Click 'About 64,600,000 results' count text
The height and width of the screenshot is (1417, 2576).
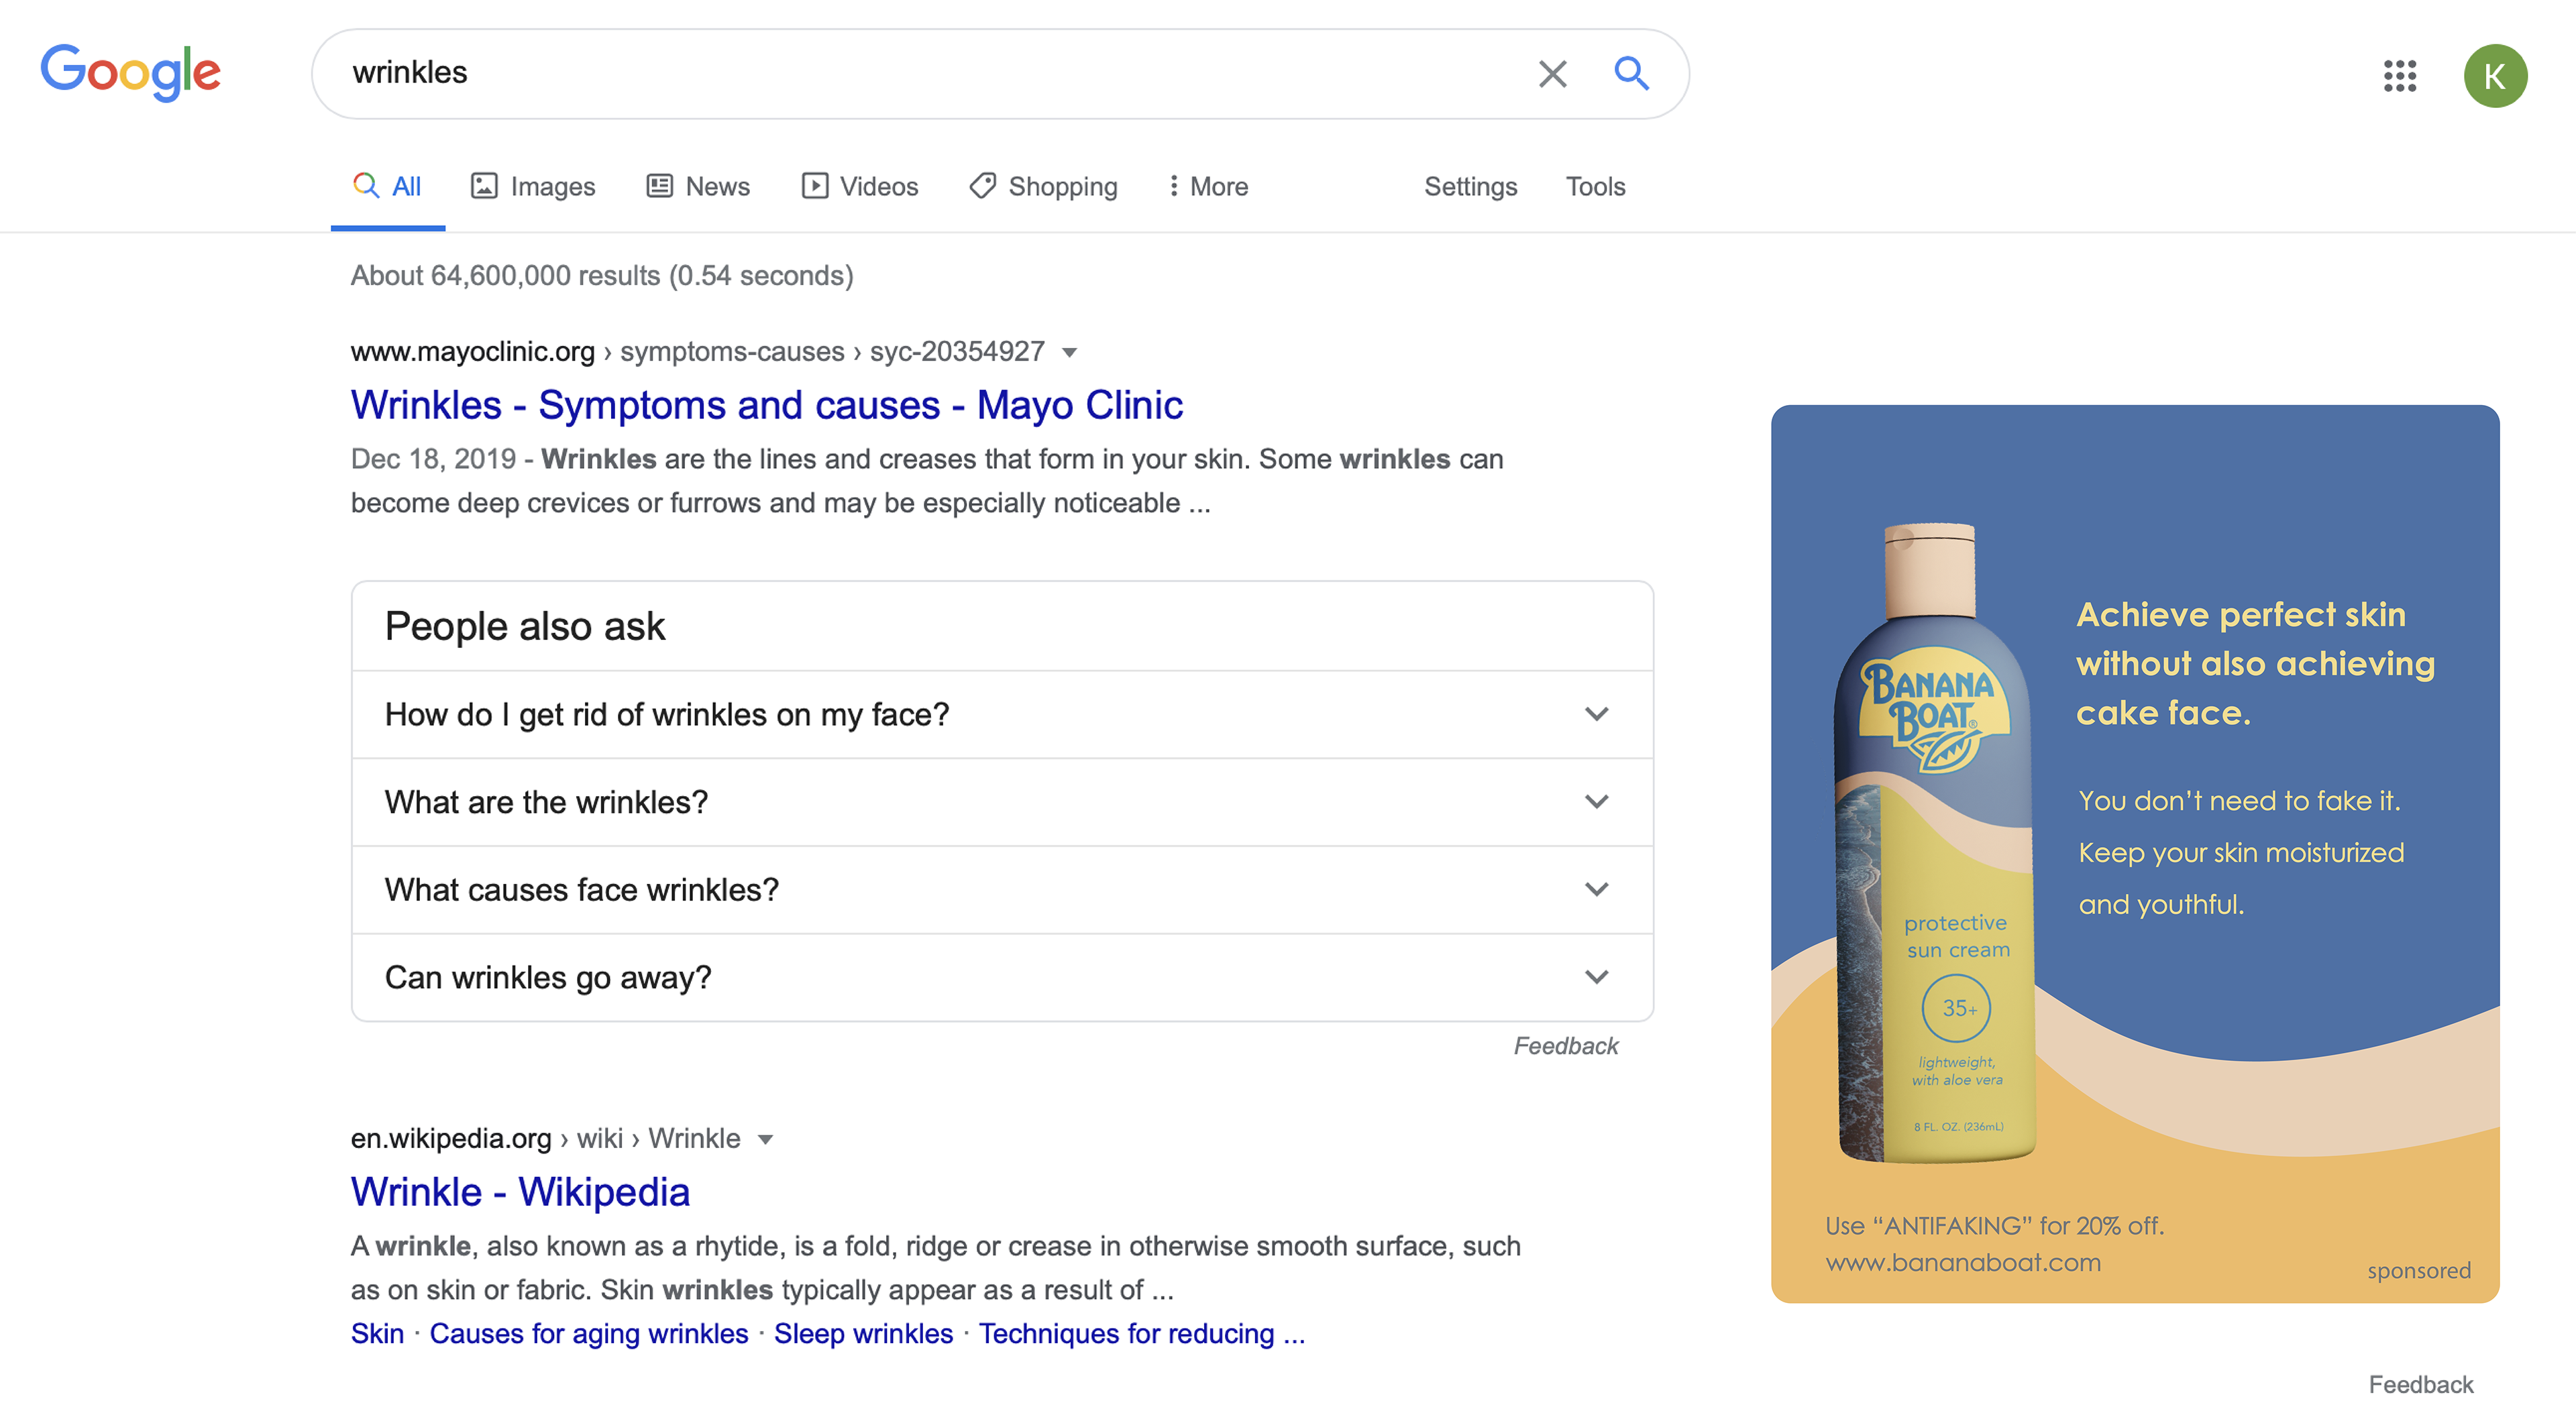602,275
